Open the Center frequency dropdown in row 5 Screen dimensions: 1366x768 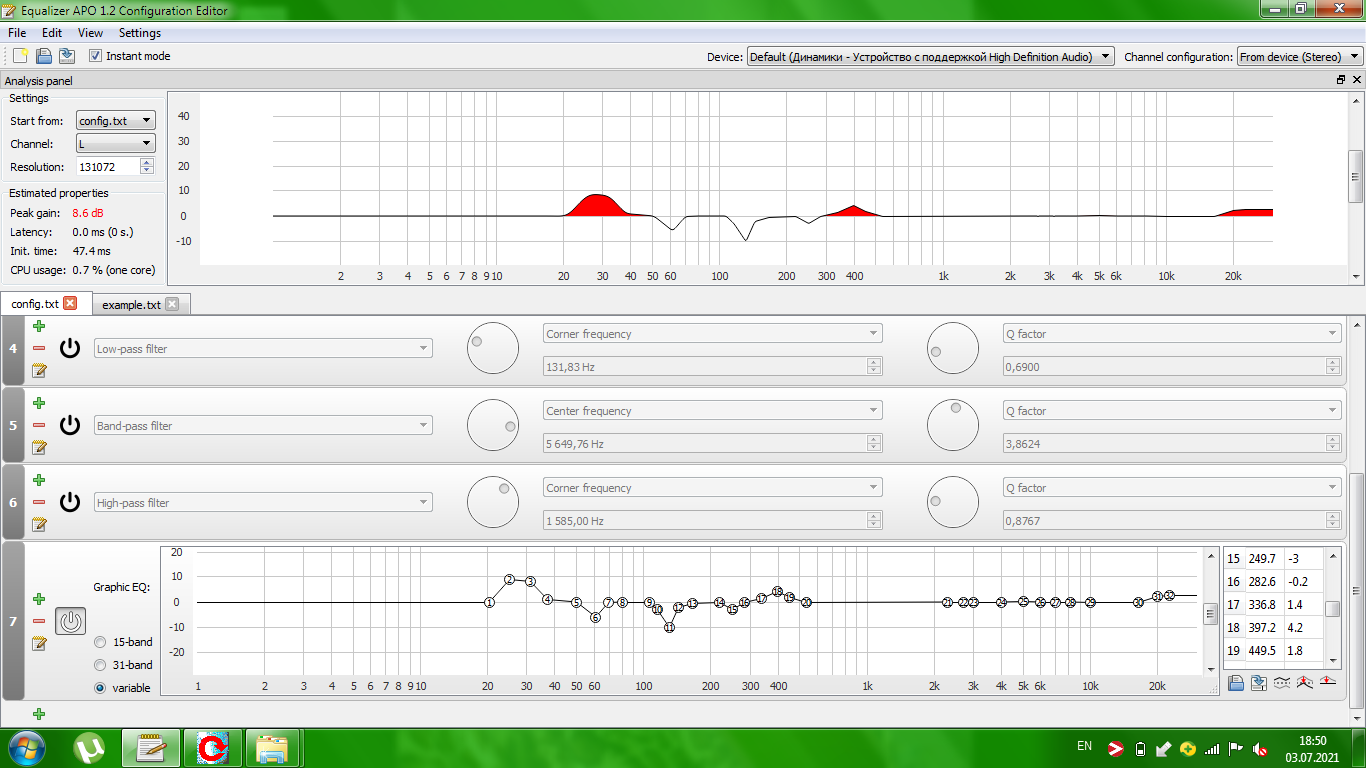point(712,411)
